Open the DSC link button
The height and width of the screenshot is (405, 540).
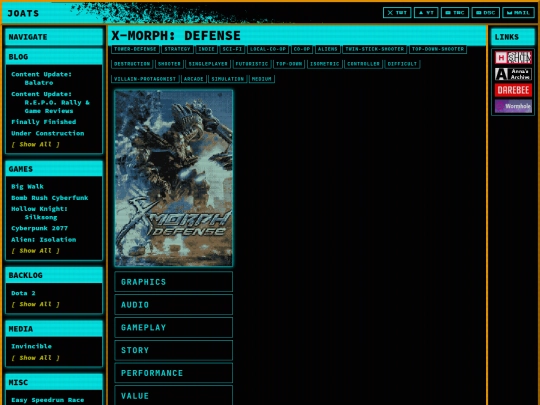point(485,13)
